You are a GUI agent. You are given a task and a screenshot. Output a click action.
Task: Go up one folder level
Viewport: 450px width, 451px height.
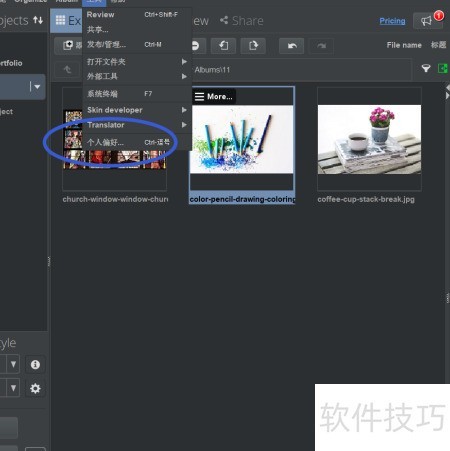pos(67,70)
